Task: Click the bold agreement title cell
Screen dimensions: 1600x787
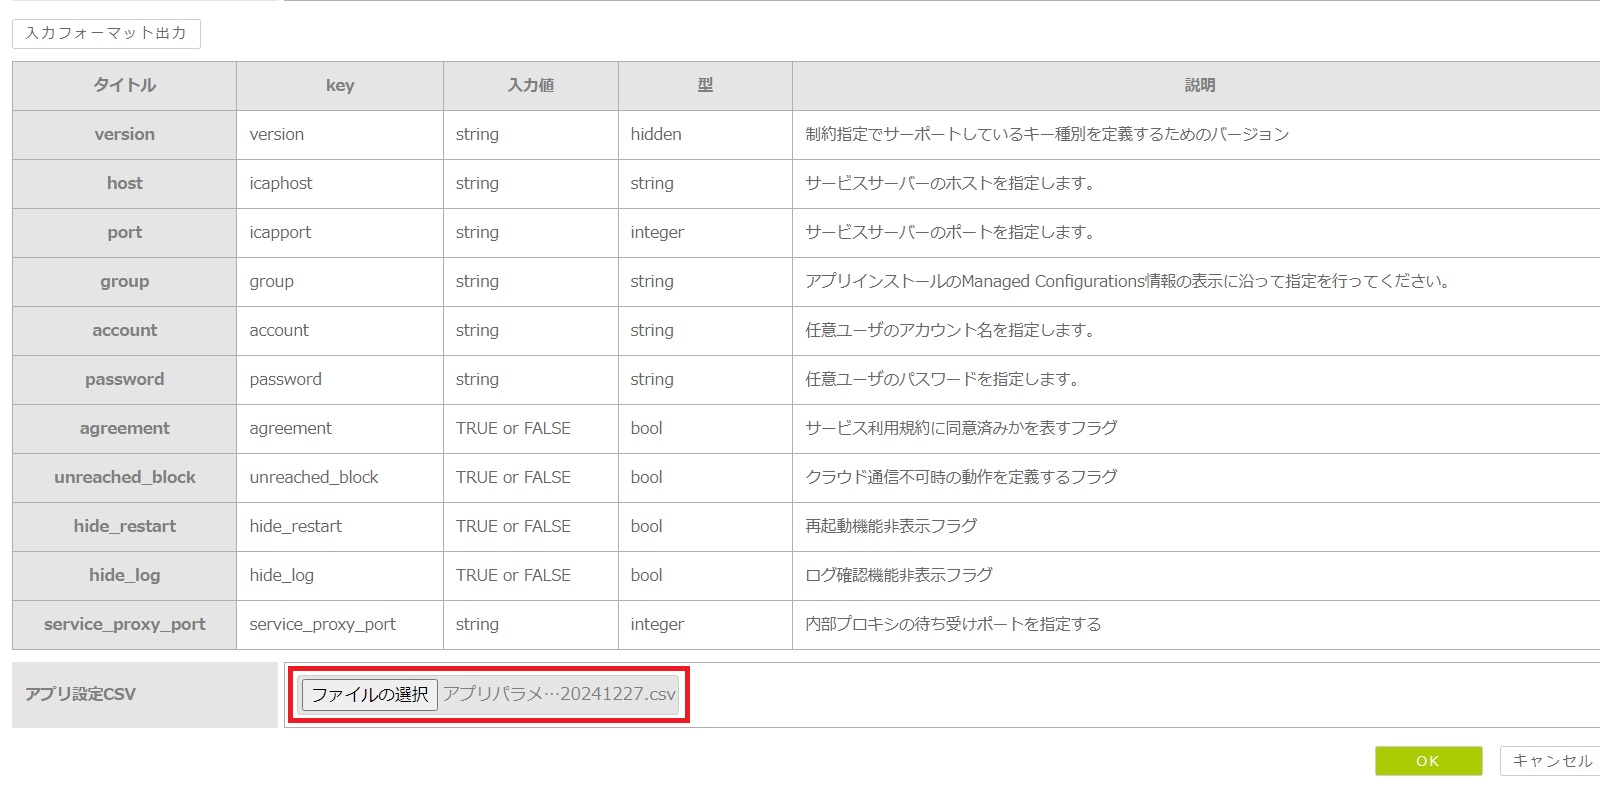Action: pos(124,429)
